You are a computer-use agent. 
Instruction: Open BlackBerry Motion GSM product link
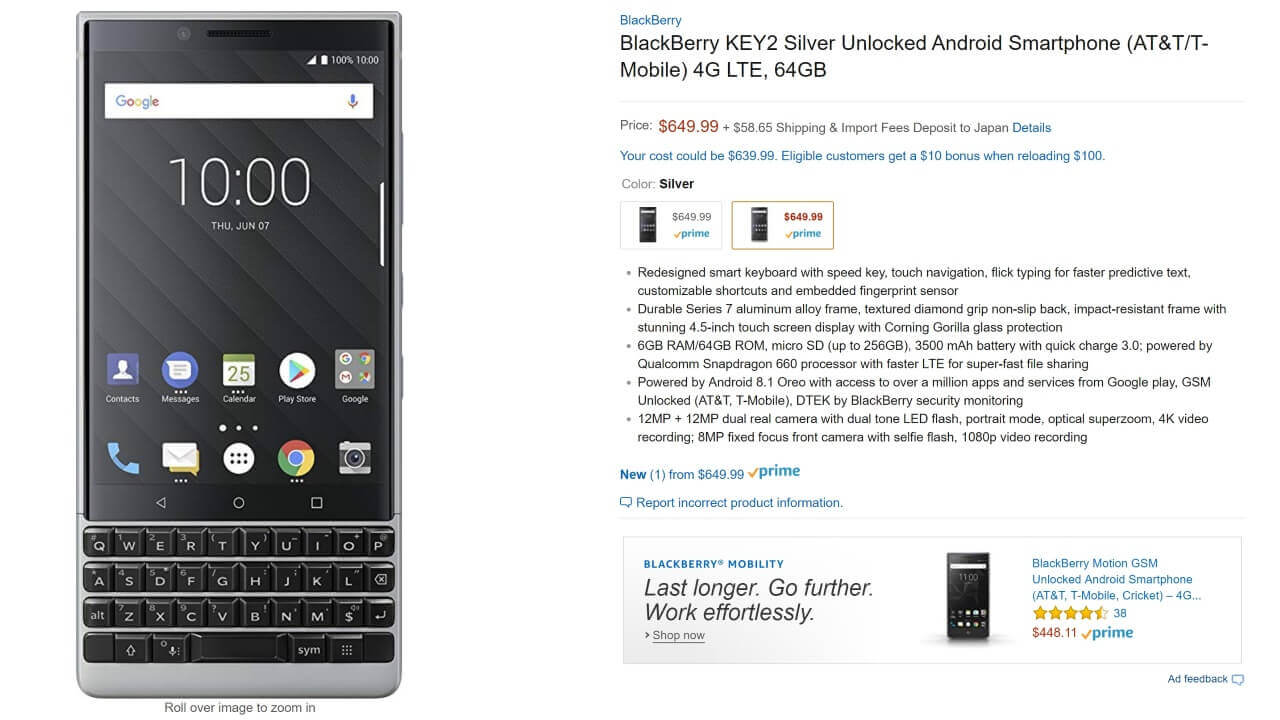(x=1116, y=579)
